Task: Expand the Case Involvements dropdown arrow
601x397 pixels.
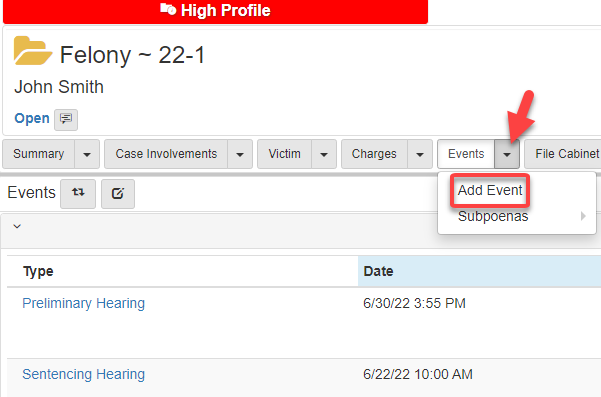Action: [x=240, y=154]
